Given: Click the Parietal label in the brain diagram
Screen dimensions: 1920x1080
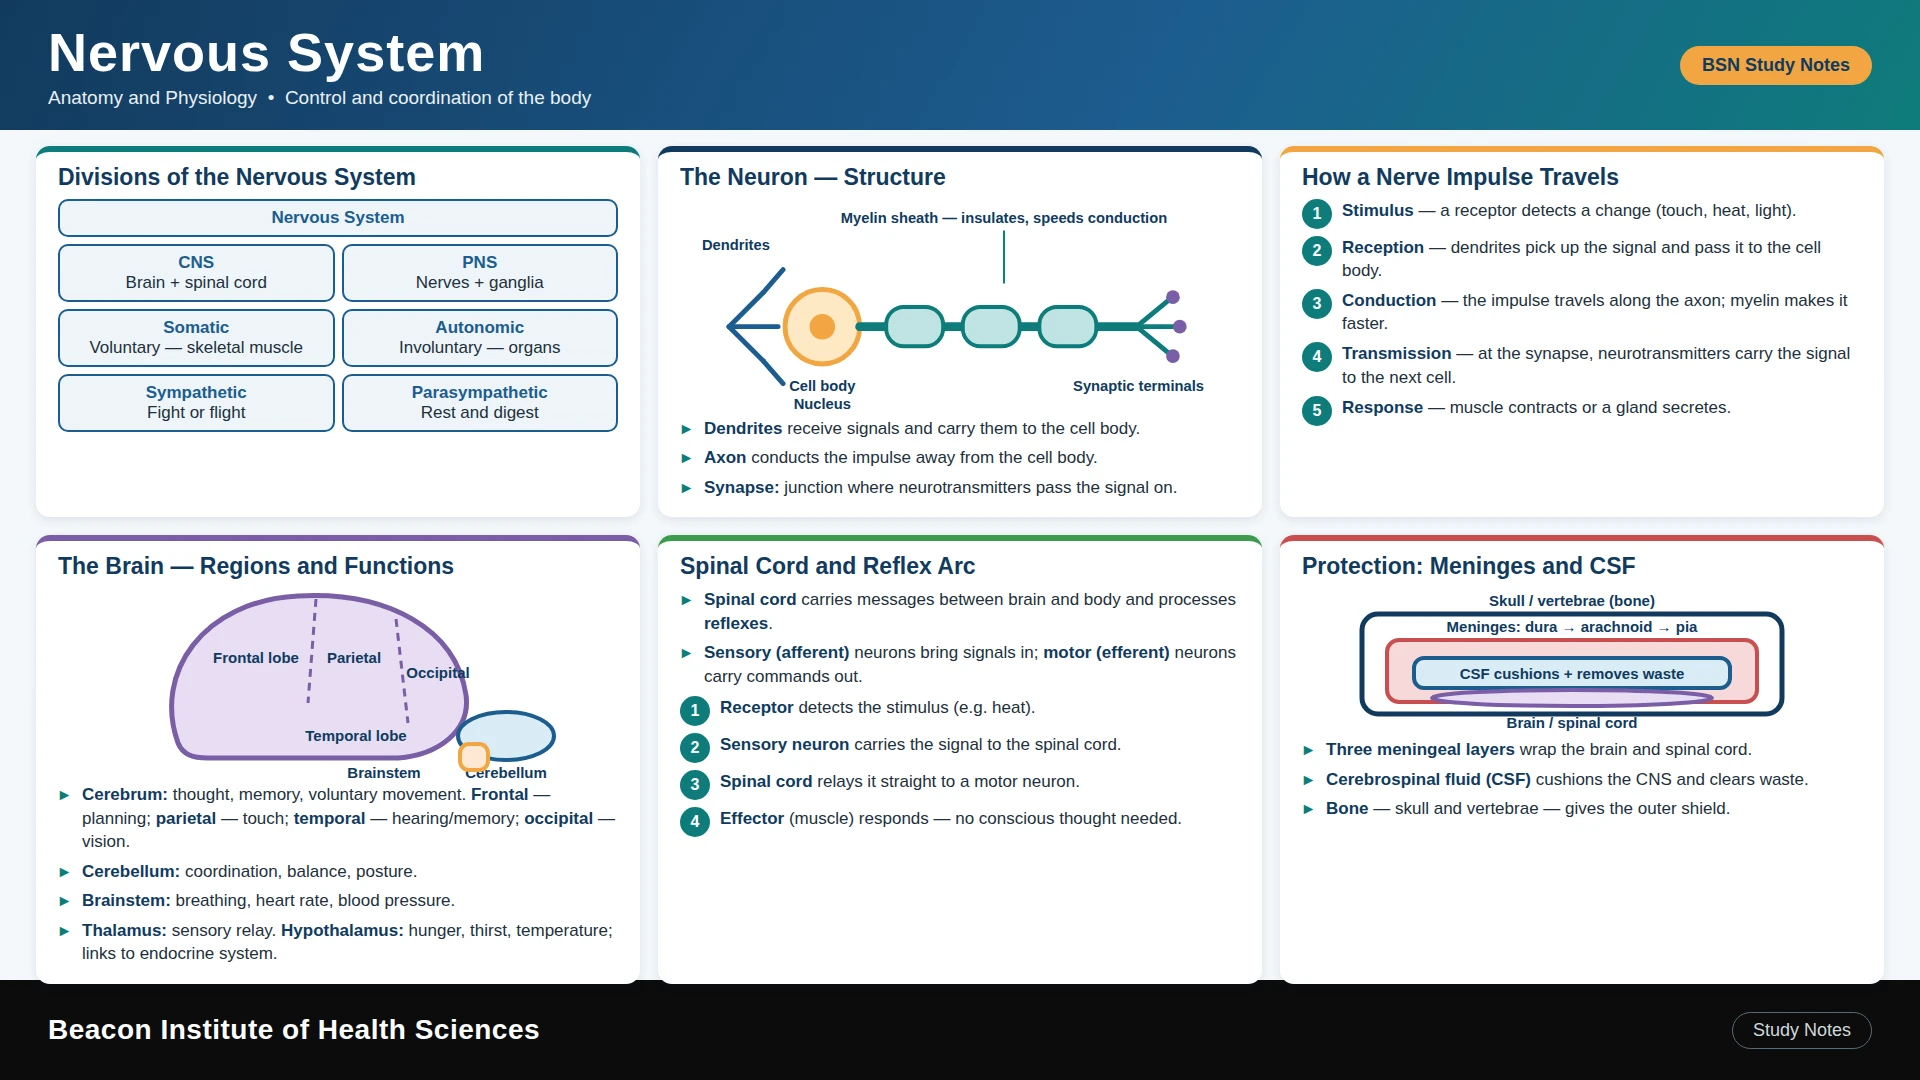Looking at the screenshot, I should pos(354,658).
